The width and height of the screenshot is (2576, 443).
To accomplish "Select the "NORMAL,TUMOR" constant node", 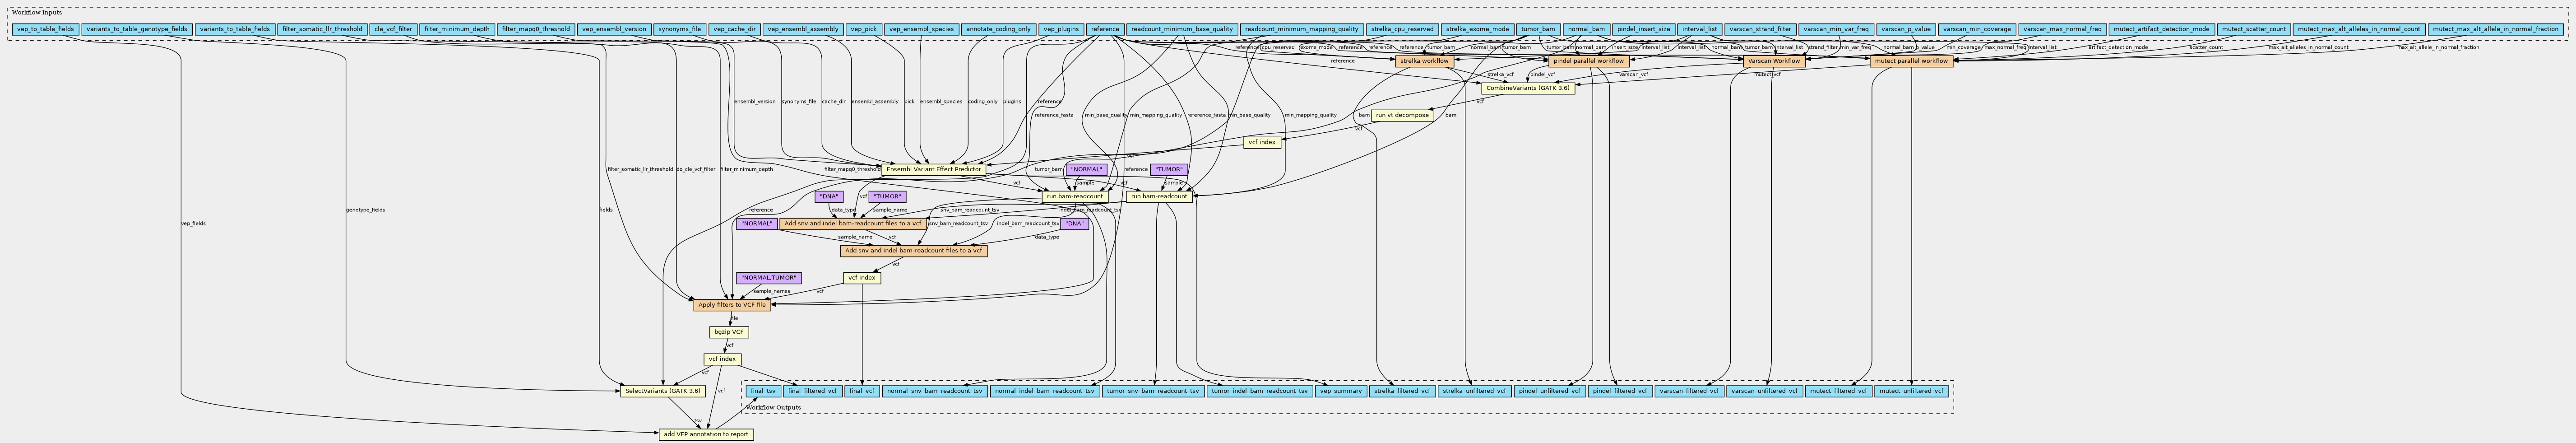I will (768, 278).
